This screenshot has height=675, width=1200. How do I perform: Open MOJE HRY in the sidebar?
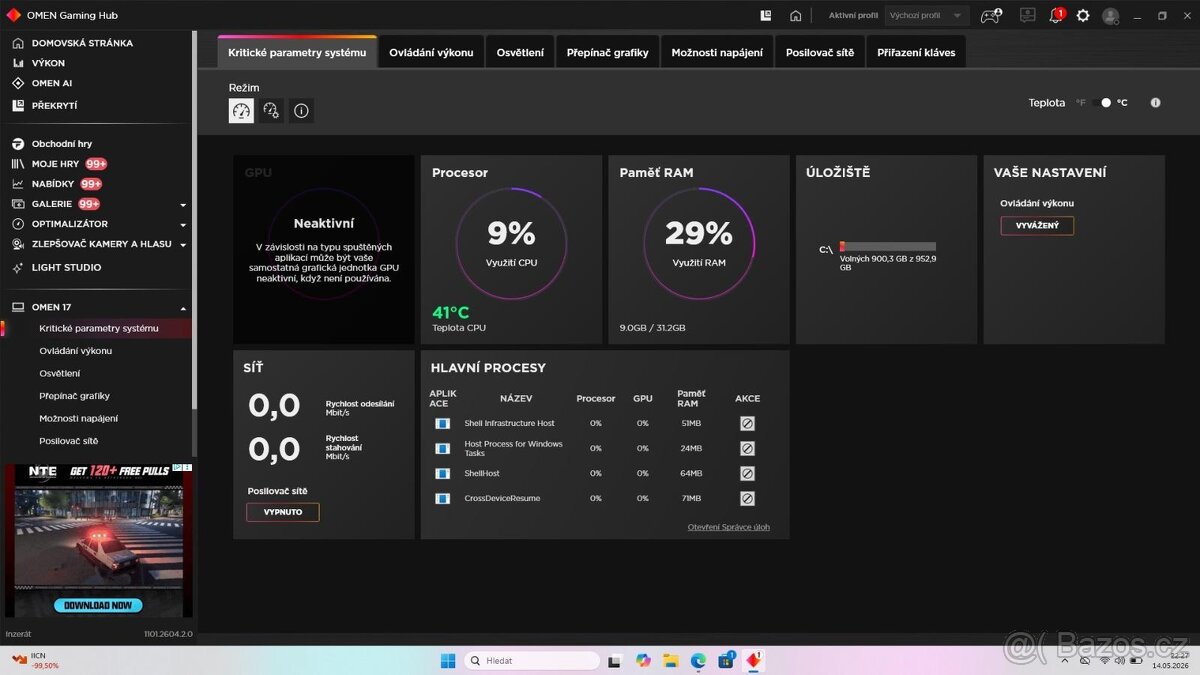pos(55,164)
